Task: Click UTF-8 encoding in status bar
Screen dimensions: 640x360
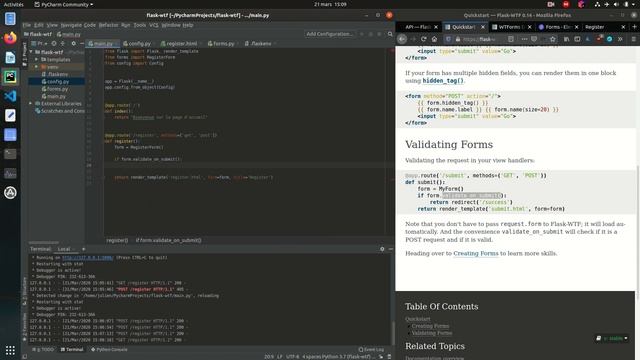Action: click(292, 357)
